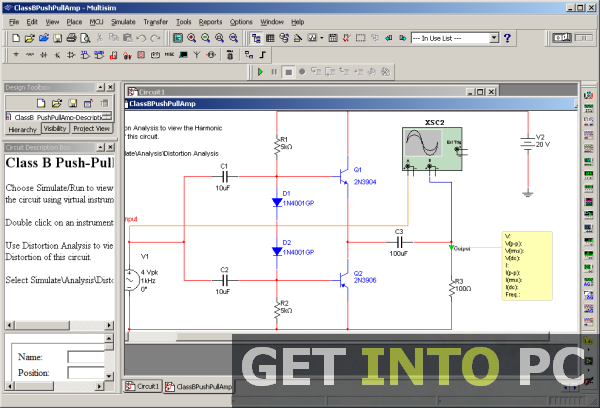The height and width of the screenshot is (408, 600).
Task: Click the Capture Screen Area dashed rectangle icon
Action: coord(360,38)
